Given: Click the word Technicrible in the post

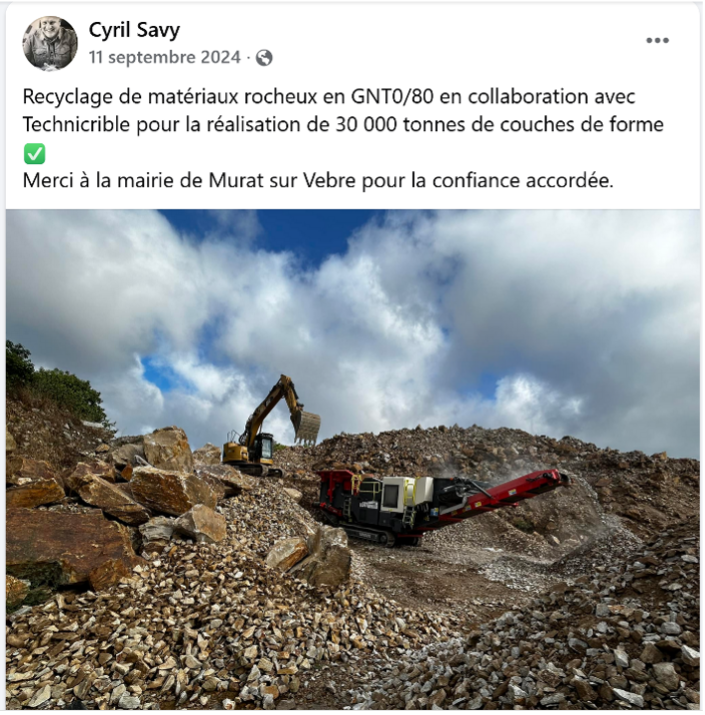Looking at the screenshot, I should tap(76, 124).
